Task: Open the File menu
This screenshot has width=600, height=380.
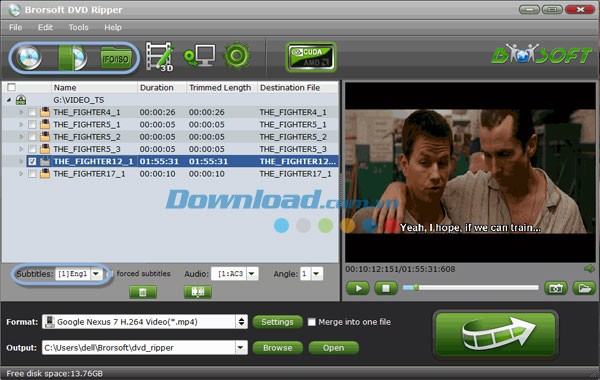Action: [x=16, y=27]
